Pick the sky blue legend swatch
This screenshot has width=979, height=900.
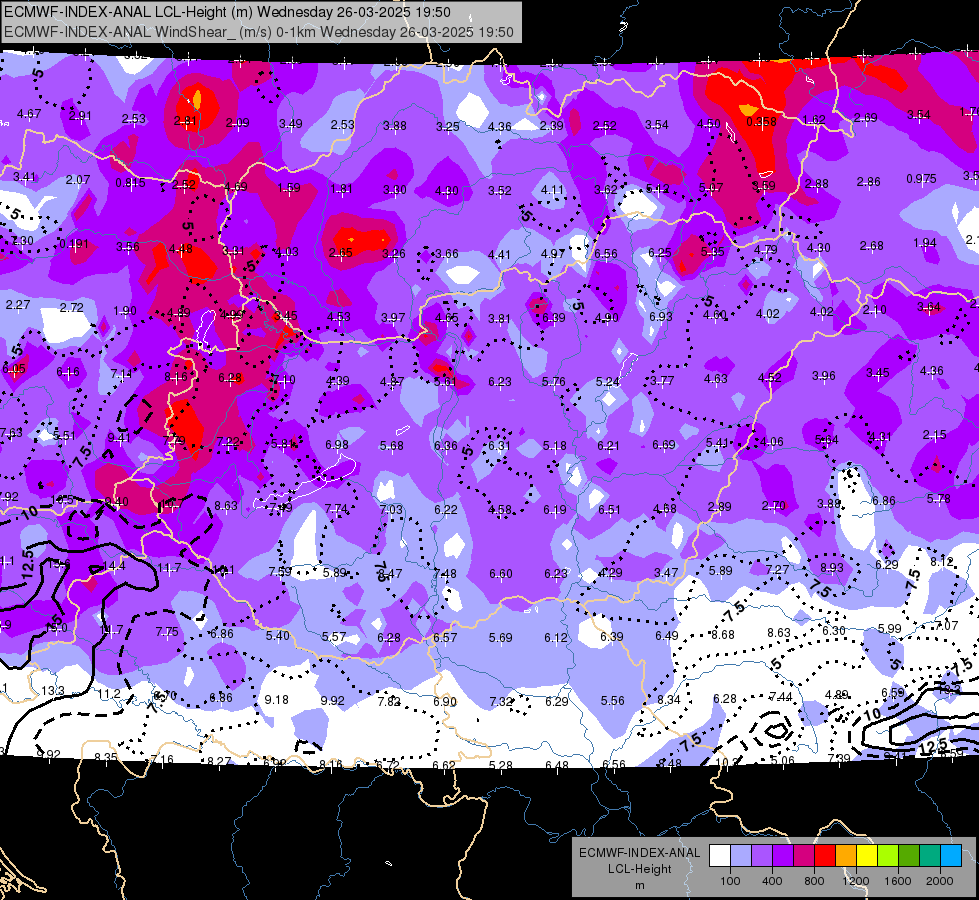(x=951, y=856)
